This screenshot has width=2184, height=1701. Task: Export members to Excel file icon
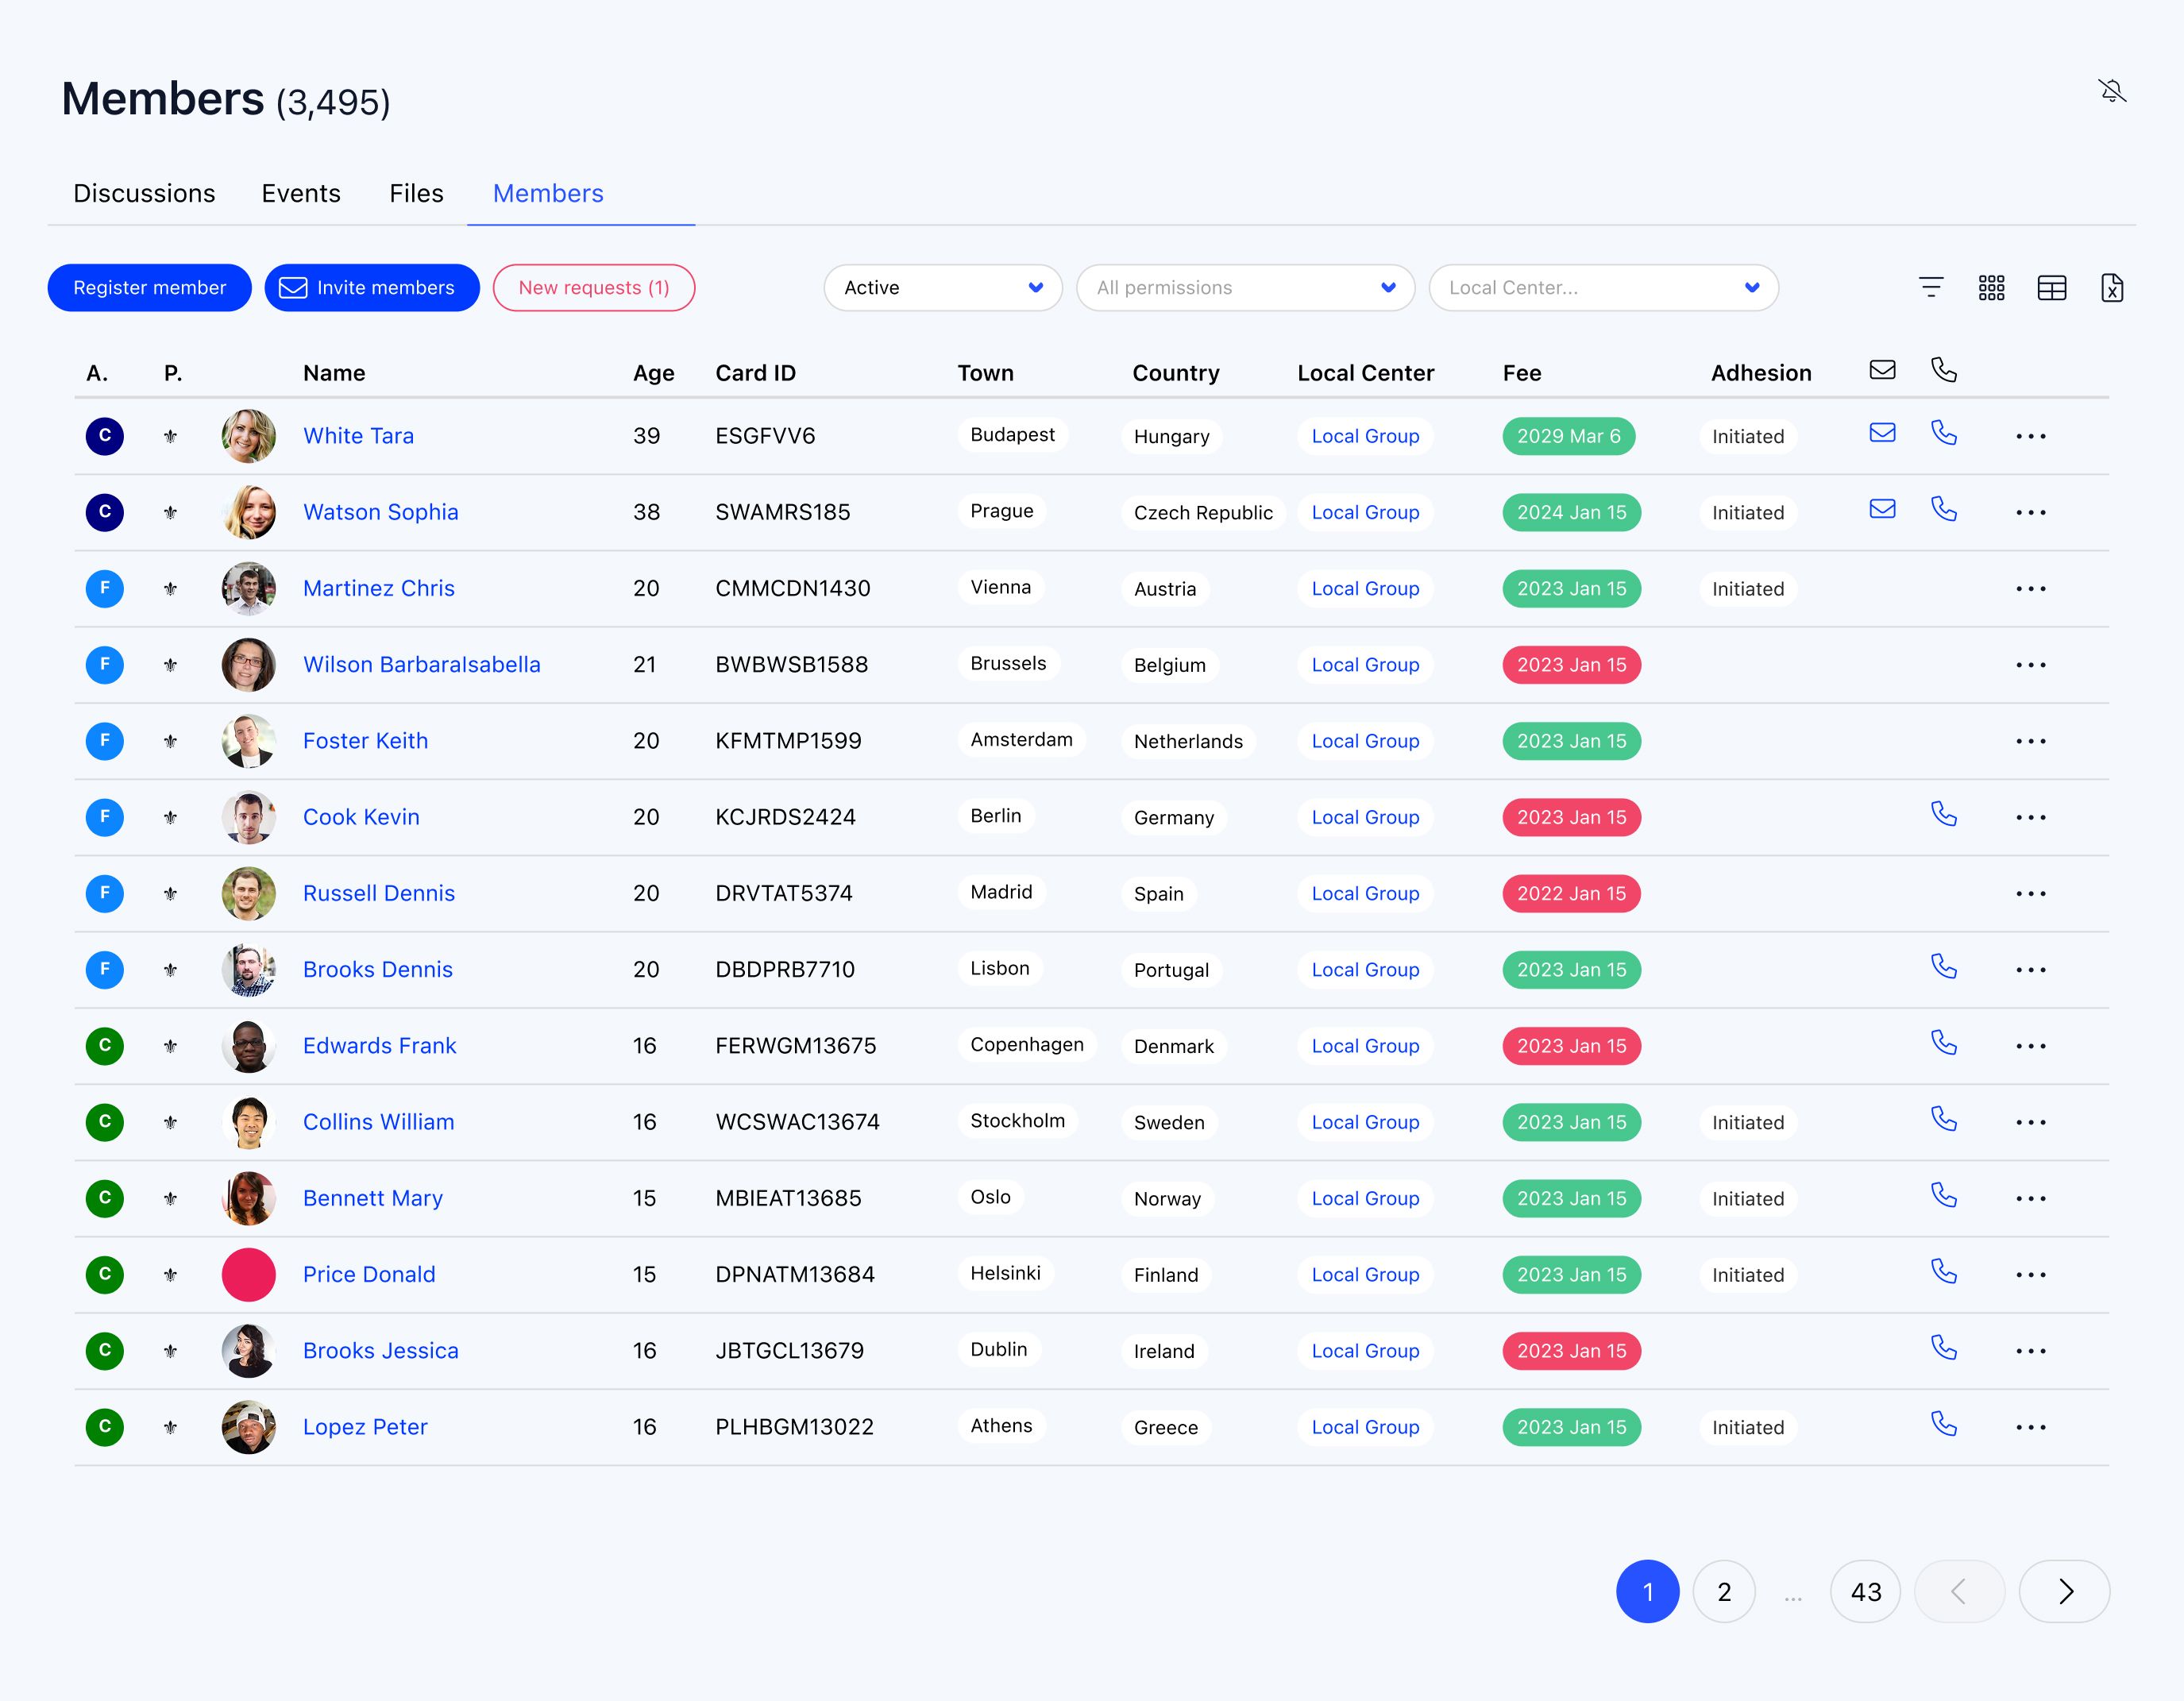tap(2111, 288)
